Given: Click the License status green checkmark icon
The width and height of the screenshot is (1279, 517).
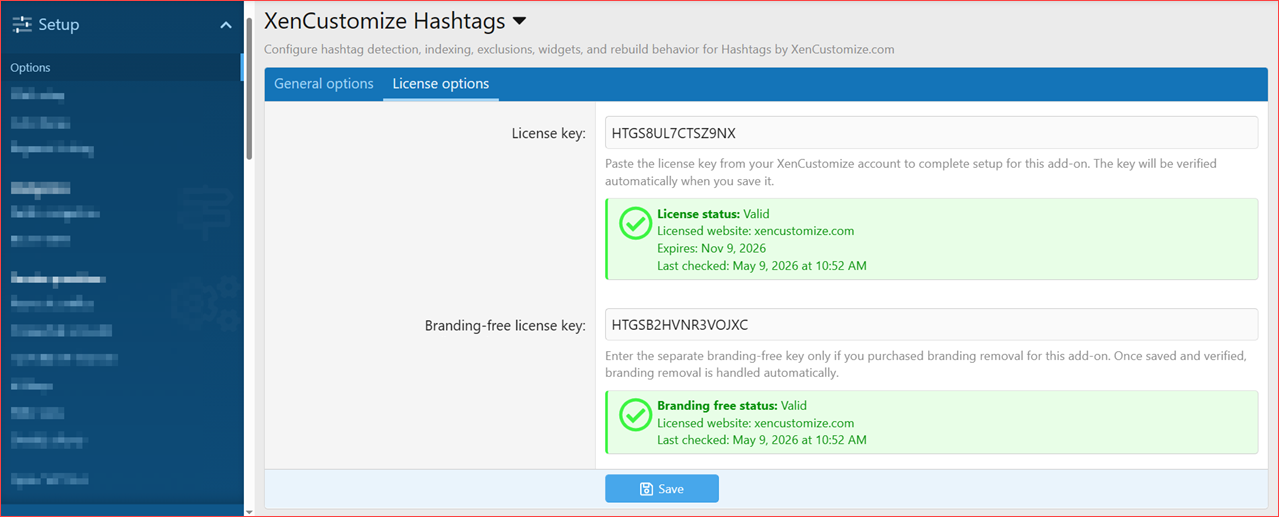Looking at the screenshot, I should click(635, 223).
